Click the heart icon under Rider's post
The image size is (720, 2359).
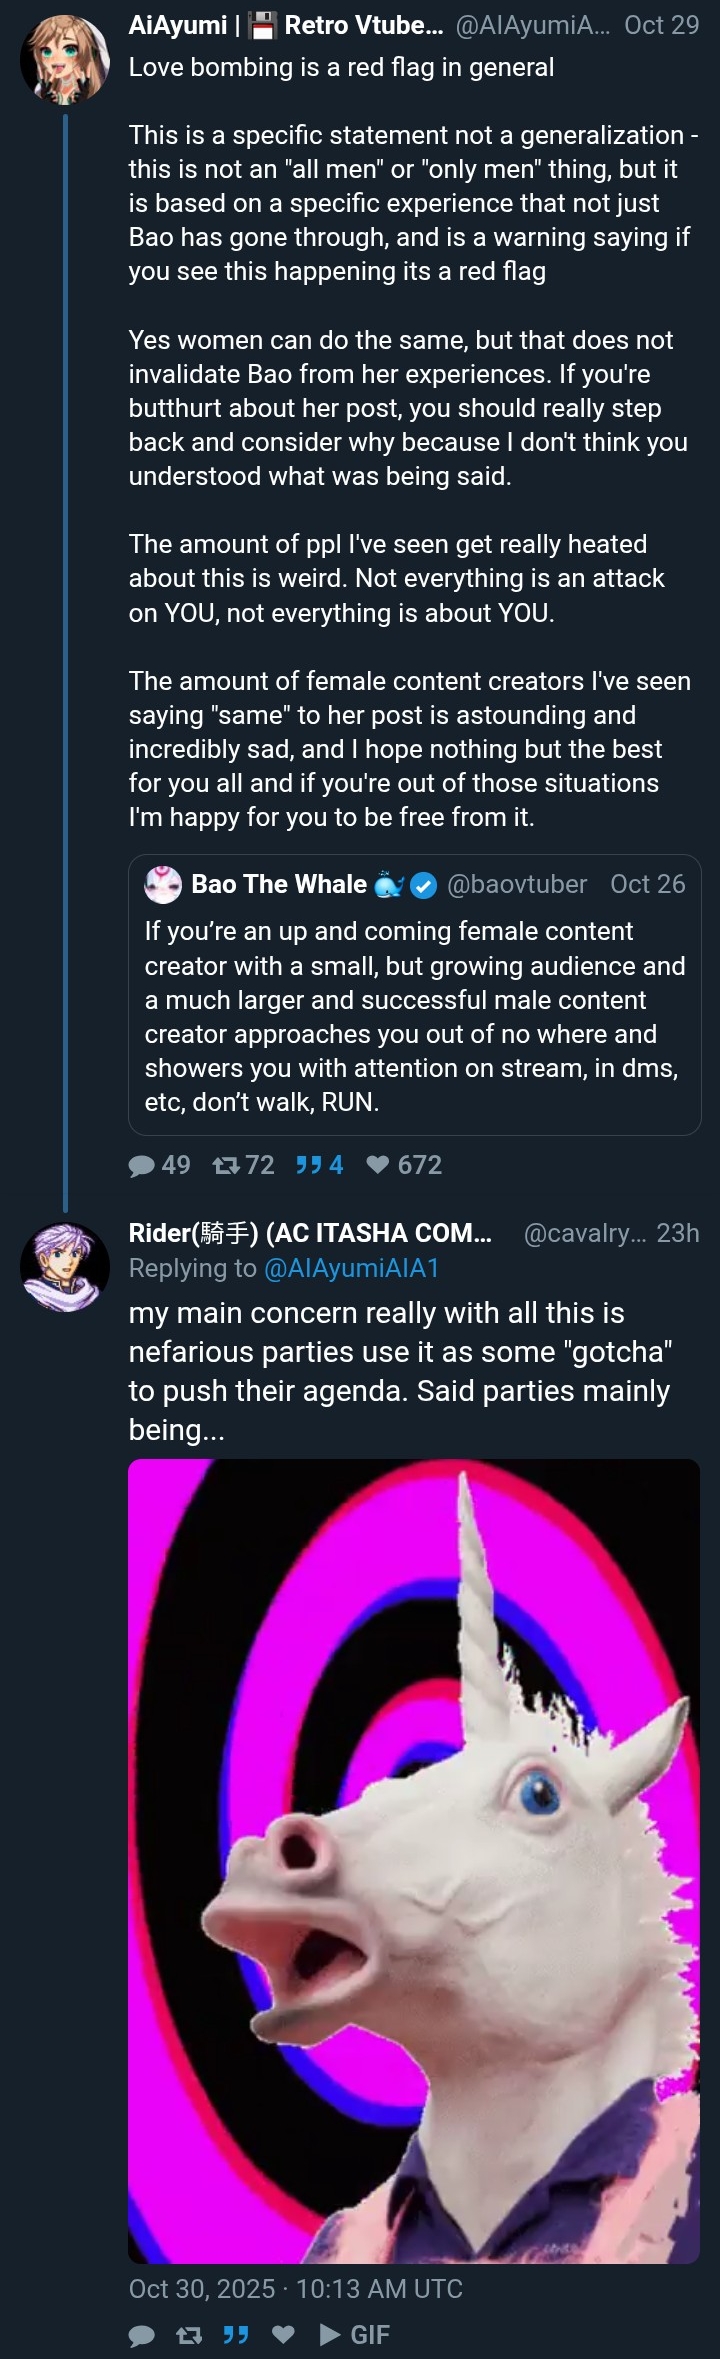[284, 2335]
